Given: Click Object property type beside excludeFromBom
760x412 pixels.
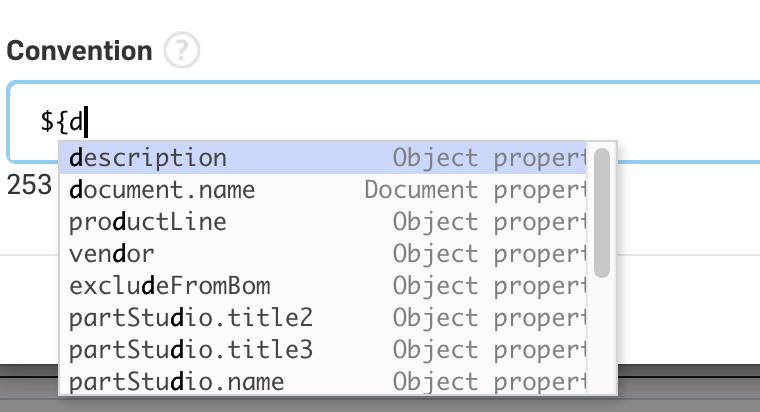Looking at the screenshot, I should [x=489, y=286].
